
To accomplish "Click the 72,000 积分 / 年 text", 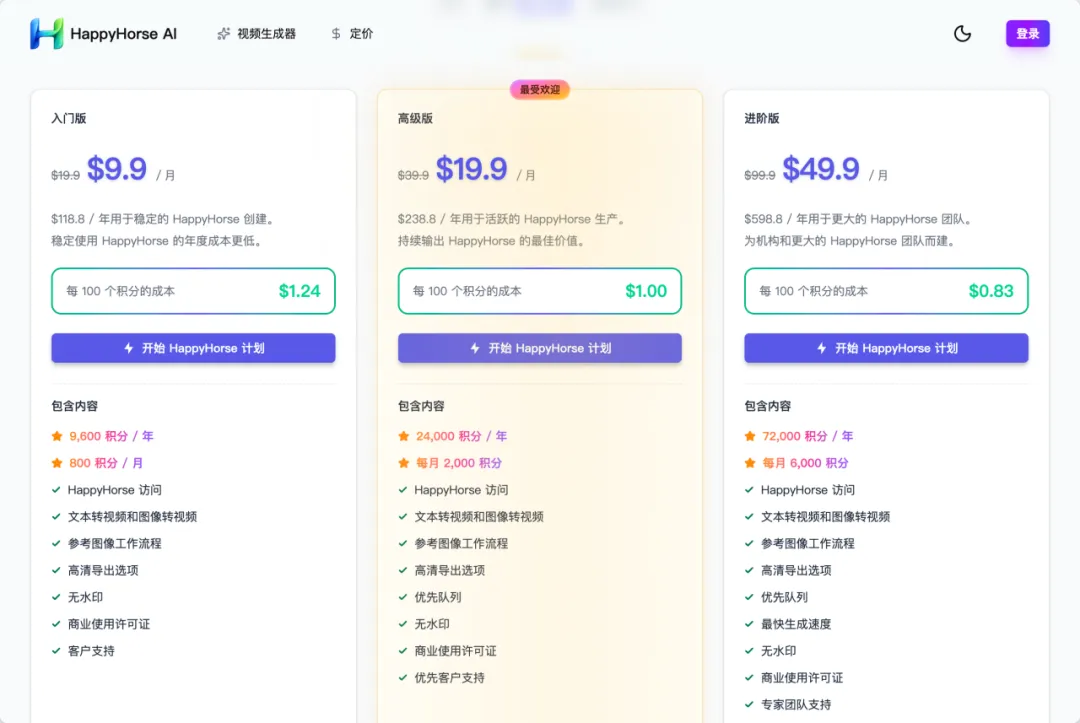I will click(x=808, y=436).
